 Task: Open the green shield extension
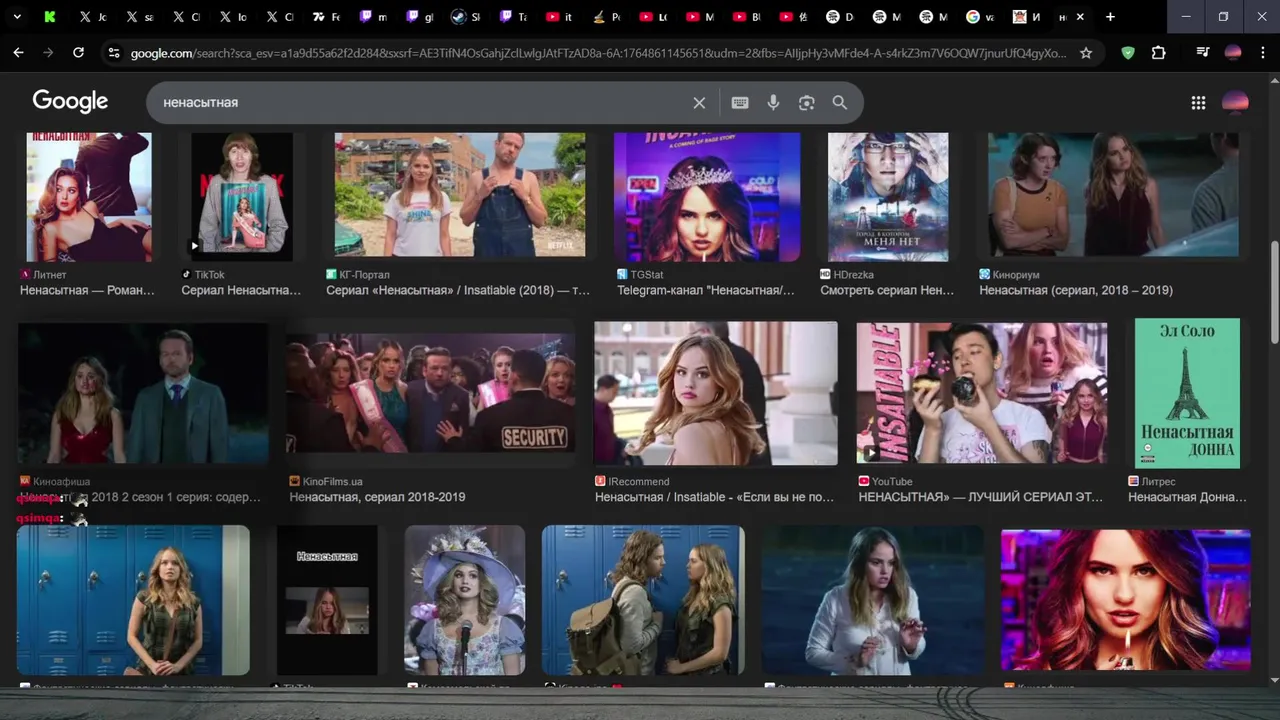1128,53
